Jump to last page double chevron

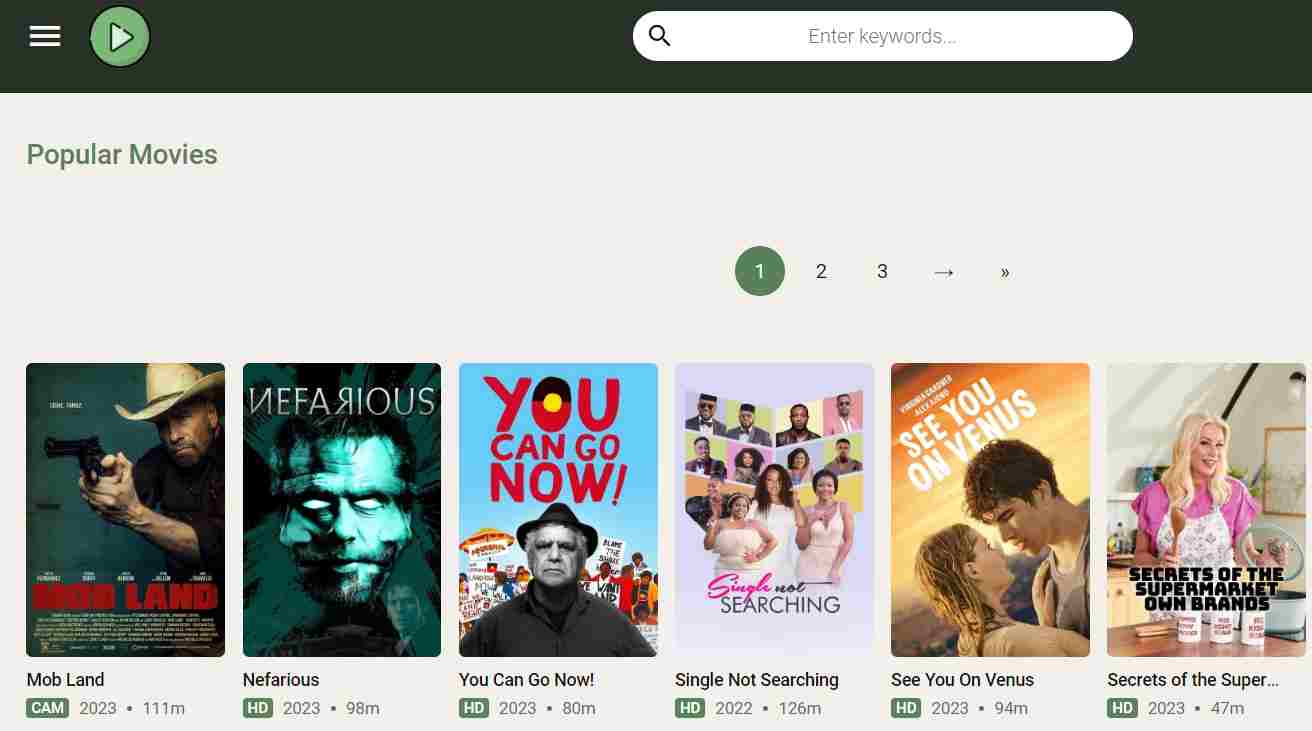(x=1005, y=271)
